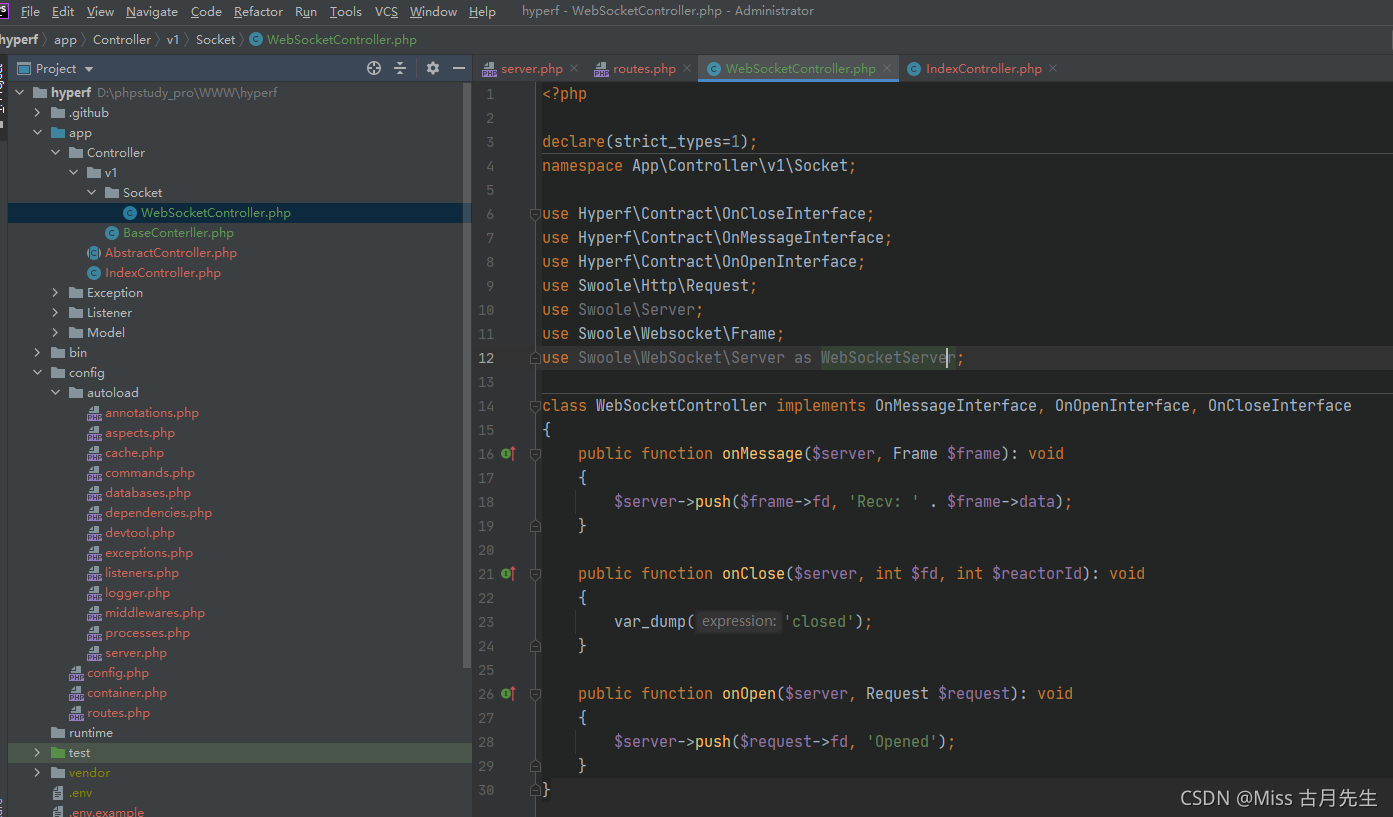Open the Navigate menu

(152, 11)
